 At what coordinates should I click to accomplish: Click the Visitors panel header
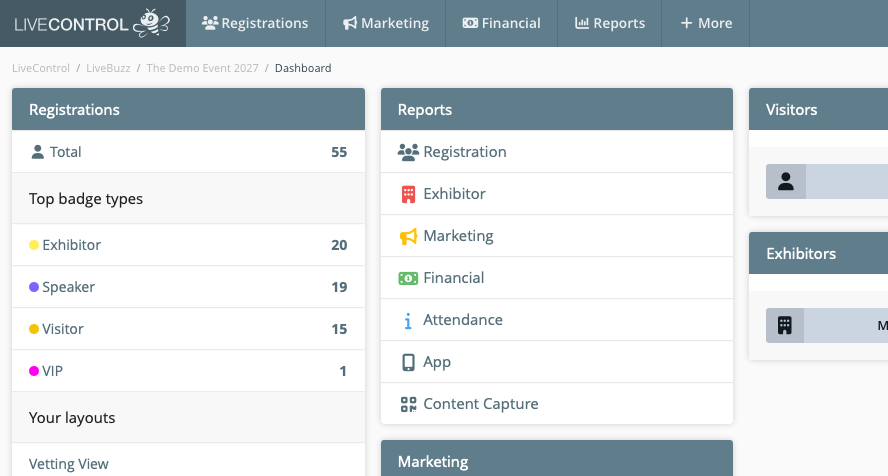(818, 109)
